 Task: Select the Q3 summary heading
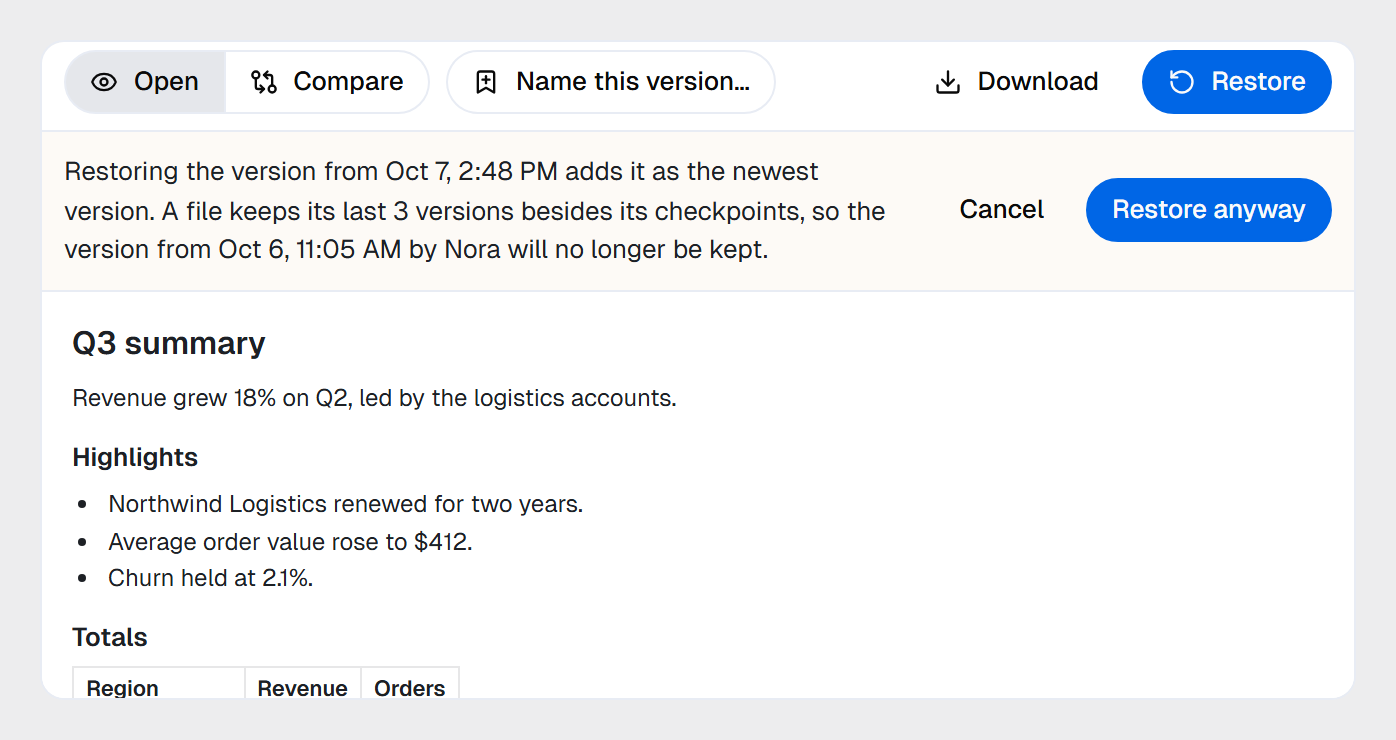point(169,343)
